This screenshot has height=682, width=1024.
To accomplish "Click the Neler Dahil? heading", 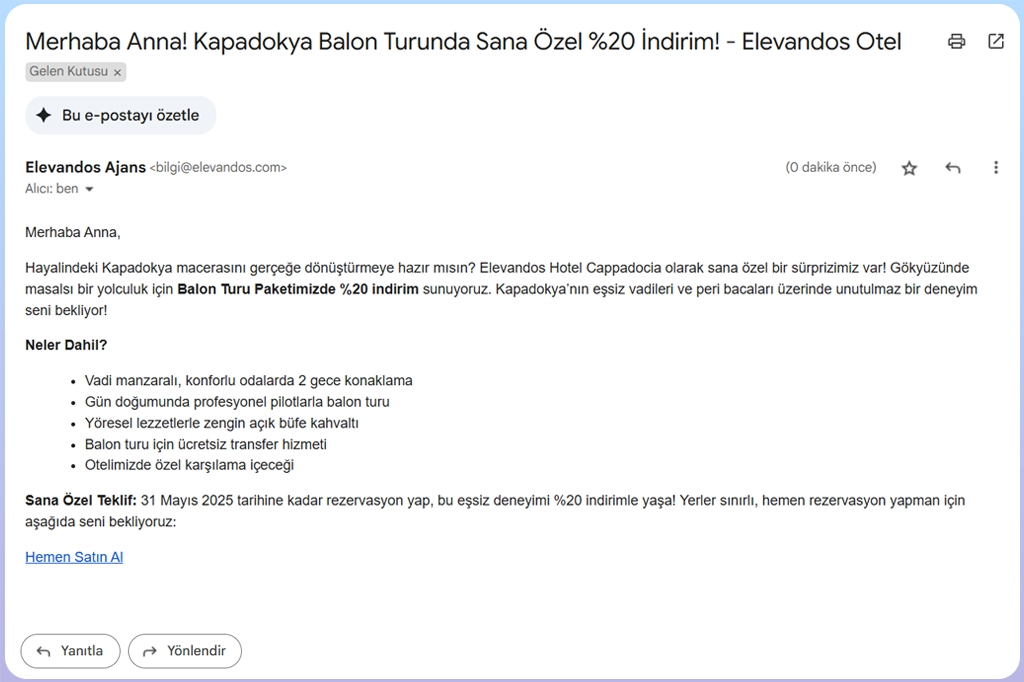I will coord(66,345).
